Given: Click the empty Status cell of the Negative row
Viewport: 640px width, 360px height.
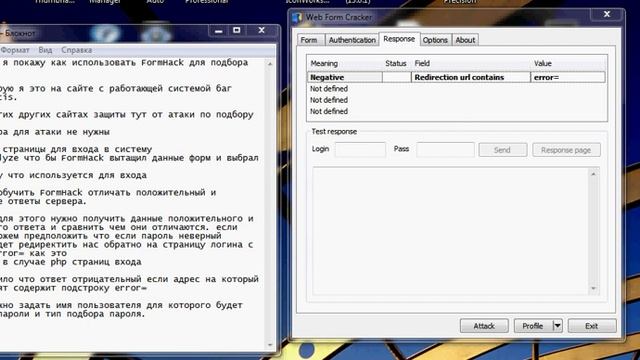Looking at the screenshot, I should (x=397, y=77).
